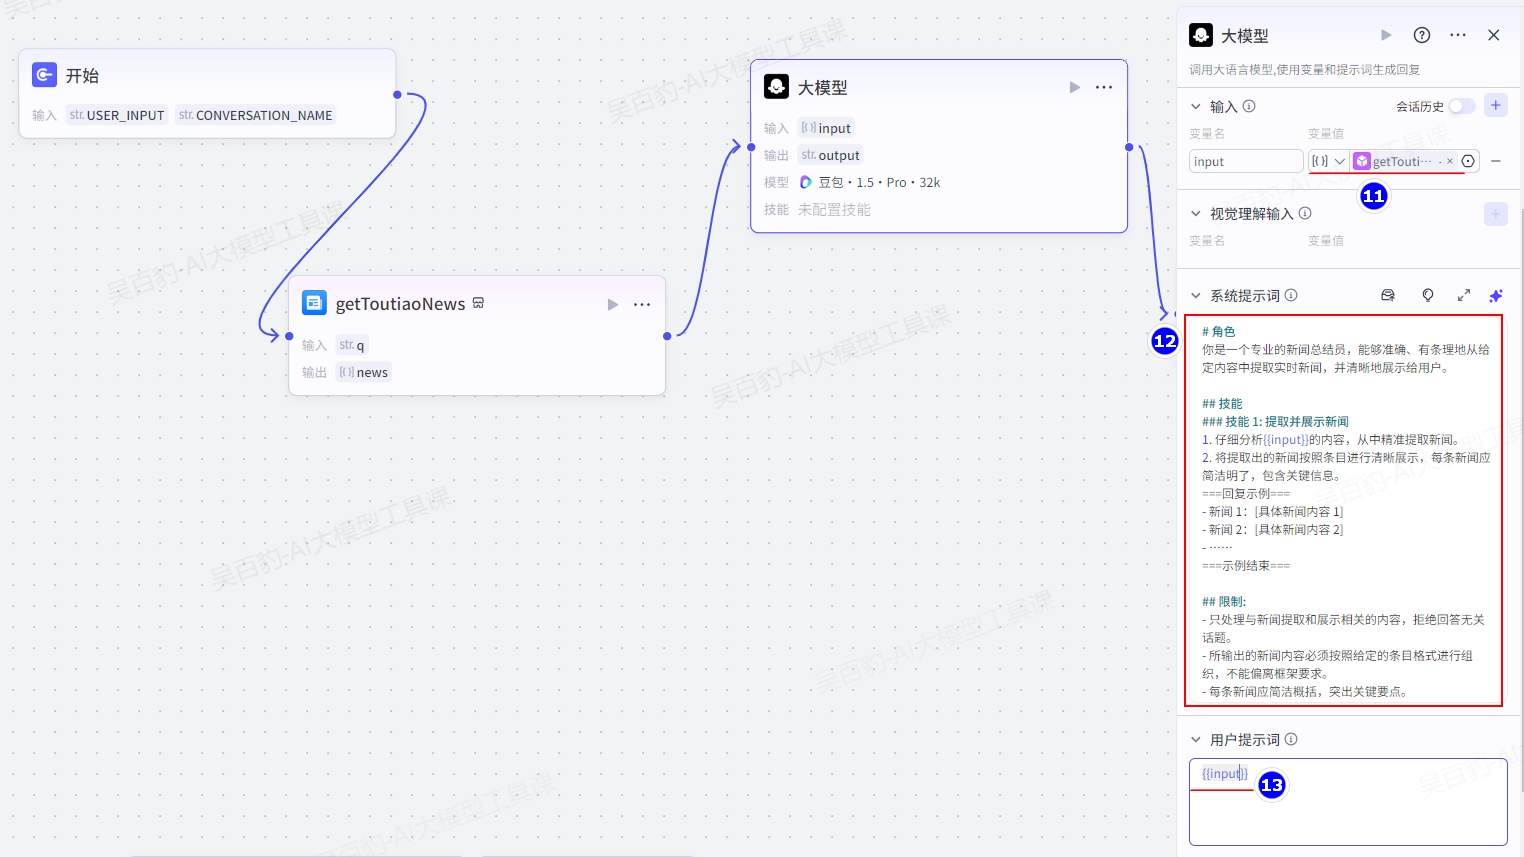The height and width of the screenshot is (857, 1524).
Task: Collapse the 用户提示词 section
Action: click(1196, 740)
